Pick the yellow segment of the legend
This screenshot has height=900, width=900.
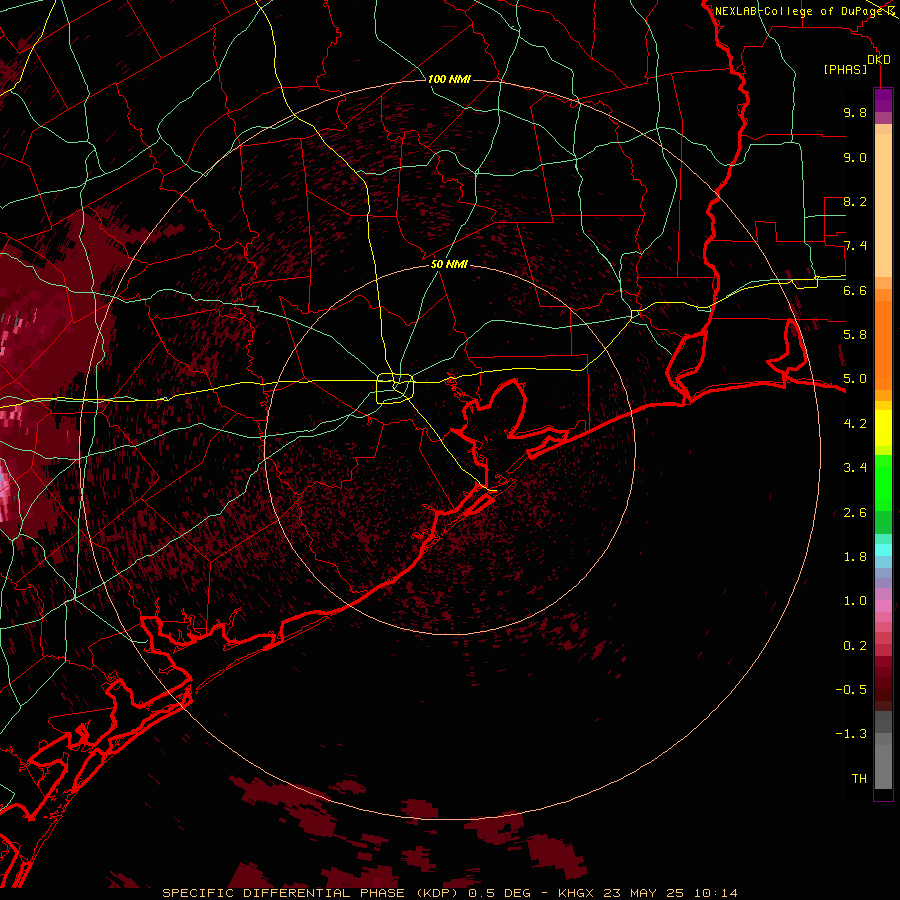click(x=883, y=428)
